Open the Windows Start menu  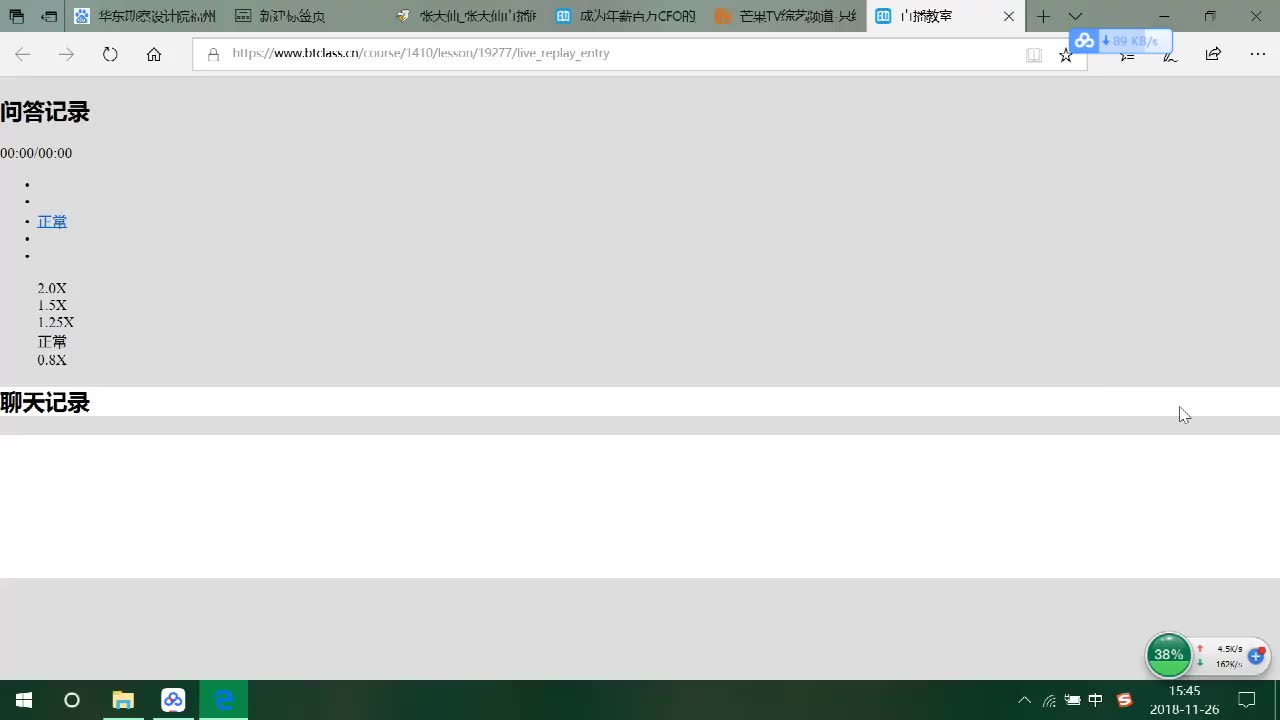click(24, 700)
